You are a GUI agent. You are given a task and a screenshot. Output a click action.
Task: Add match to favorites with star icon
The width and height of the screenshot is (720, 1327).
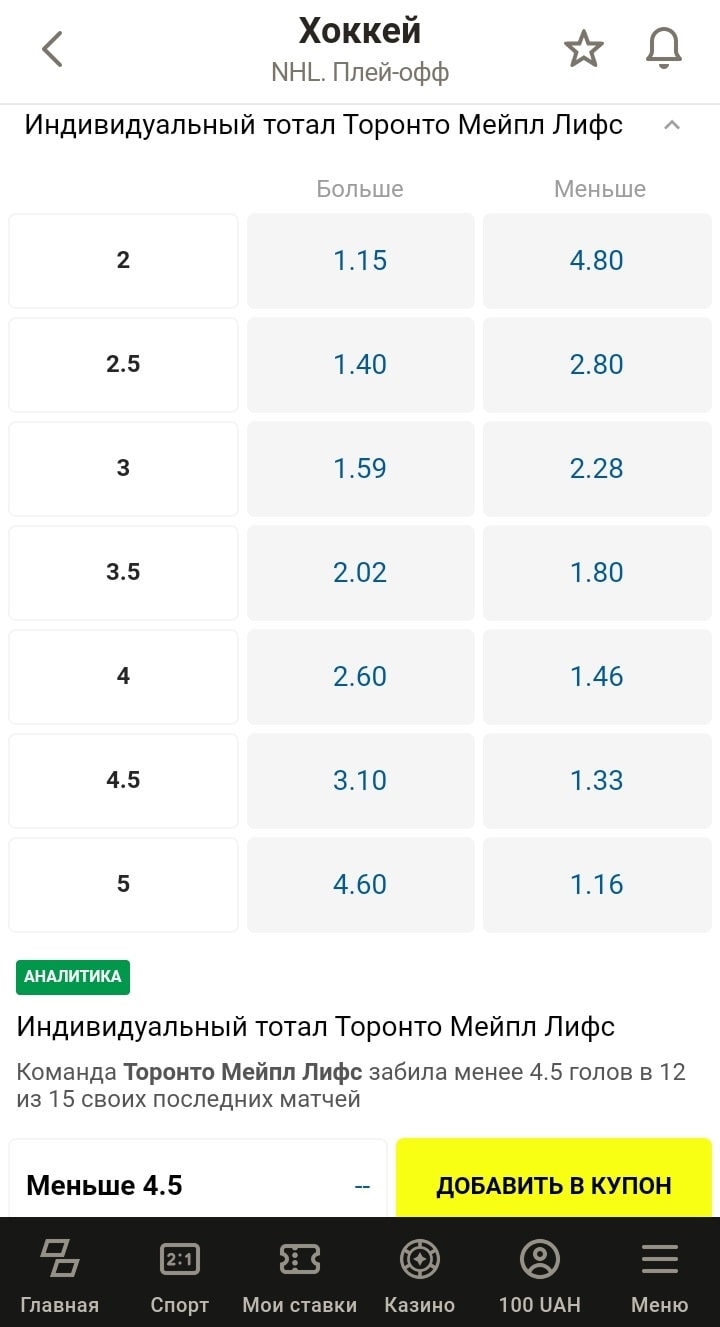point(584,48)
